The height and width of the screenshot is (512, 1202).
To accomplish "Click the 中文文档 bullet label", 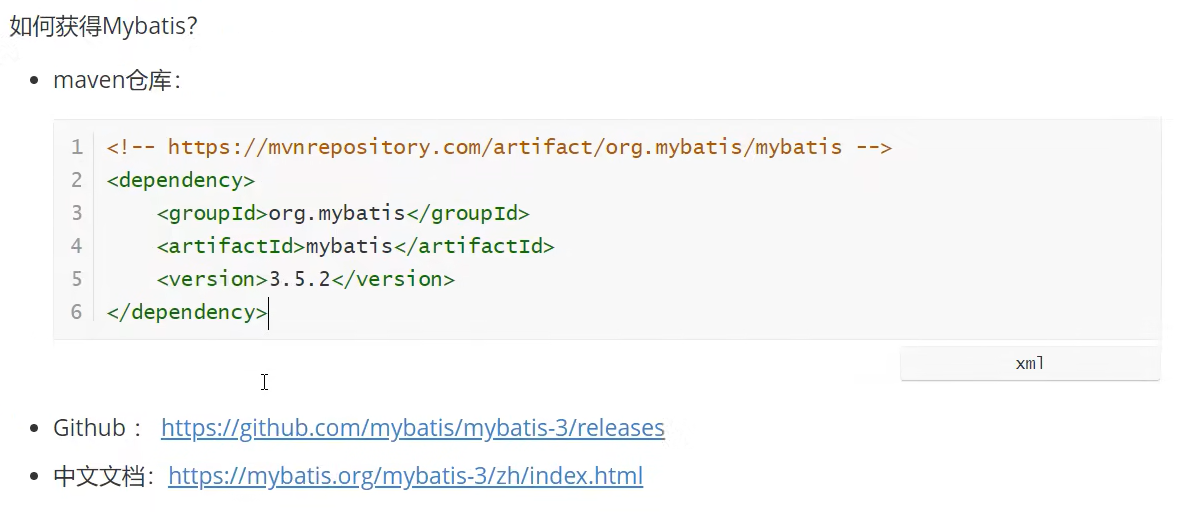I will point(100,476).
